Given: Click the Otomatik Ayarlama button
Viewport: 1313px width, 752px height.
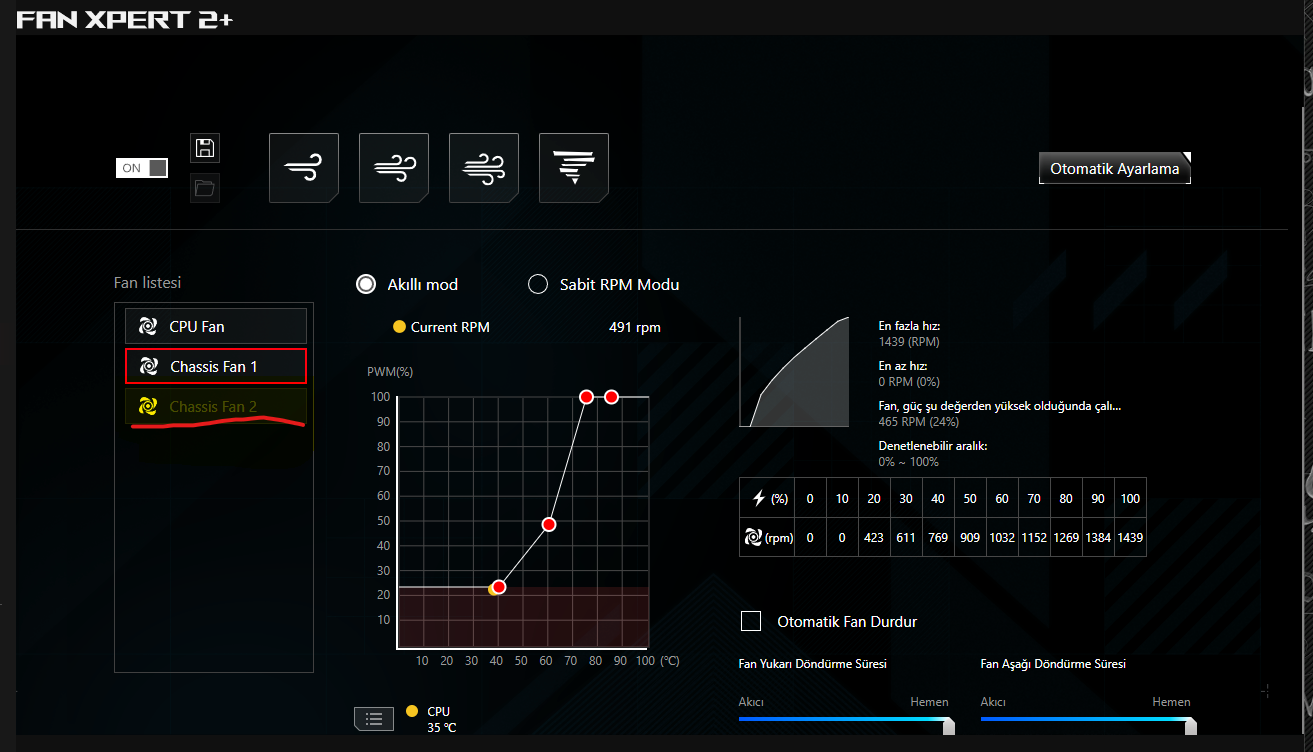Looking at the screenshot, I should (1115, 169).
